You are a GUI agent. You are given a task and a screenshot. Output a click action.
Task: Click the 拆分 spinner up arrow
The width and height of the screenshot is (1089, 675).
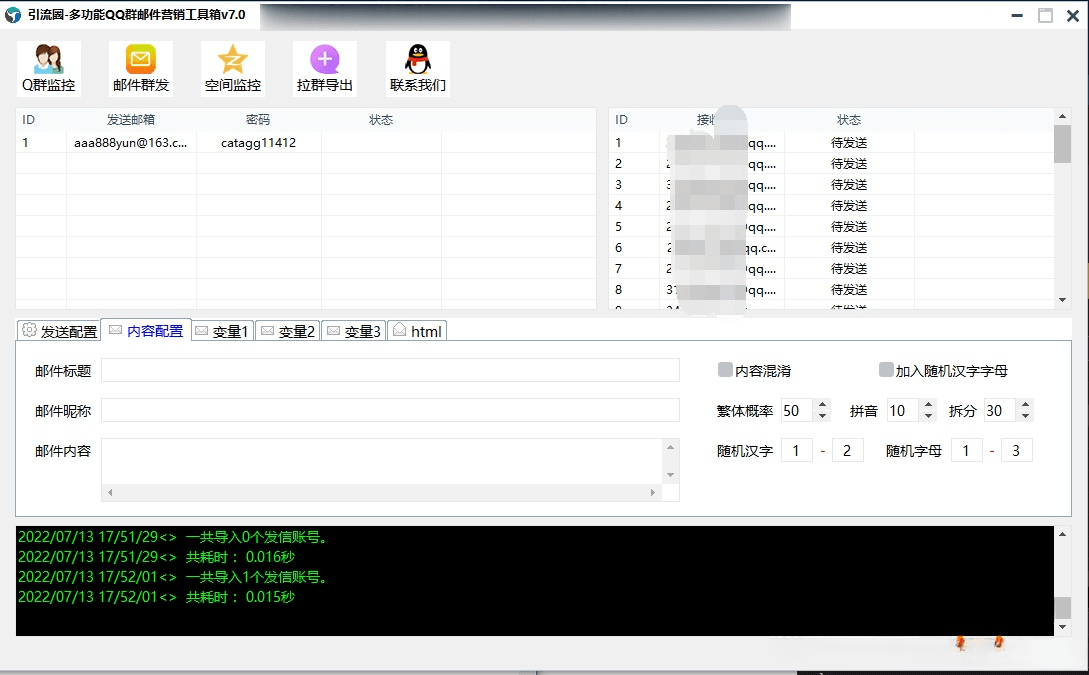coord(1026,404)
